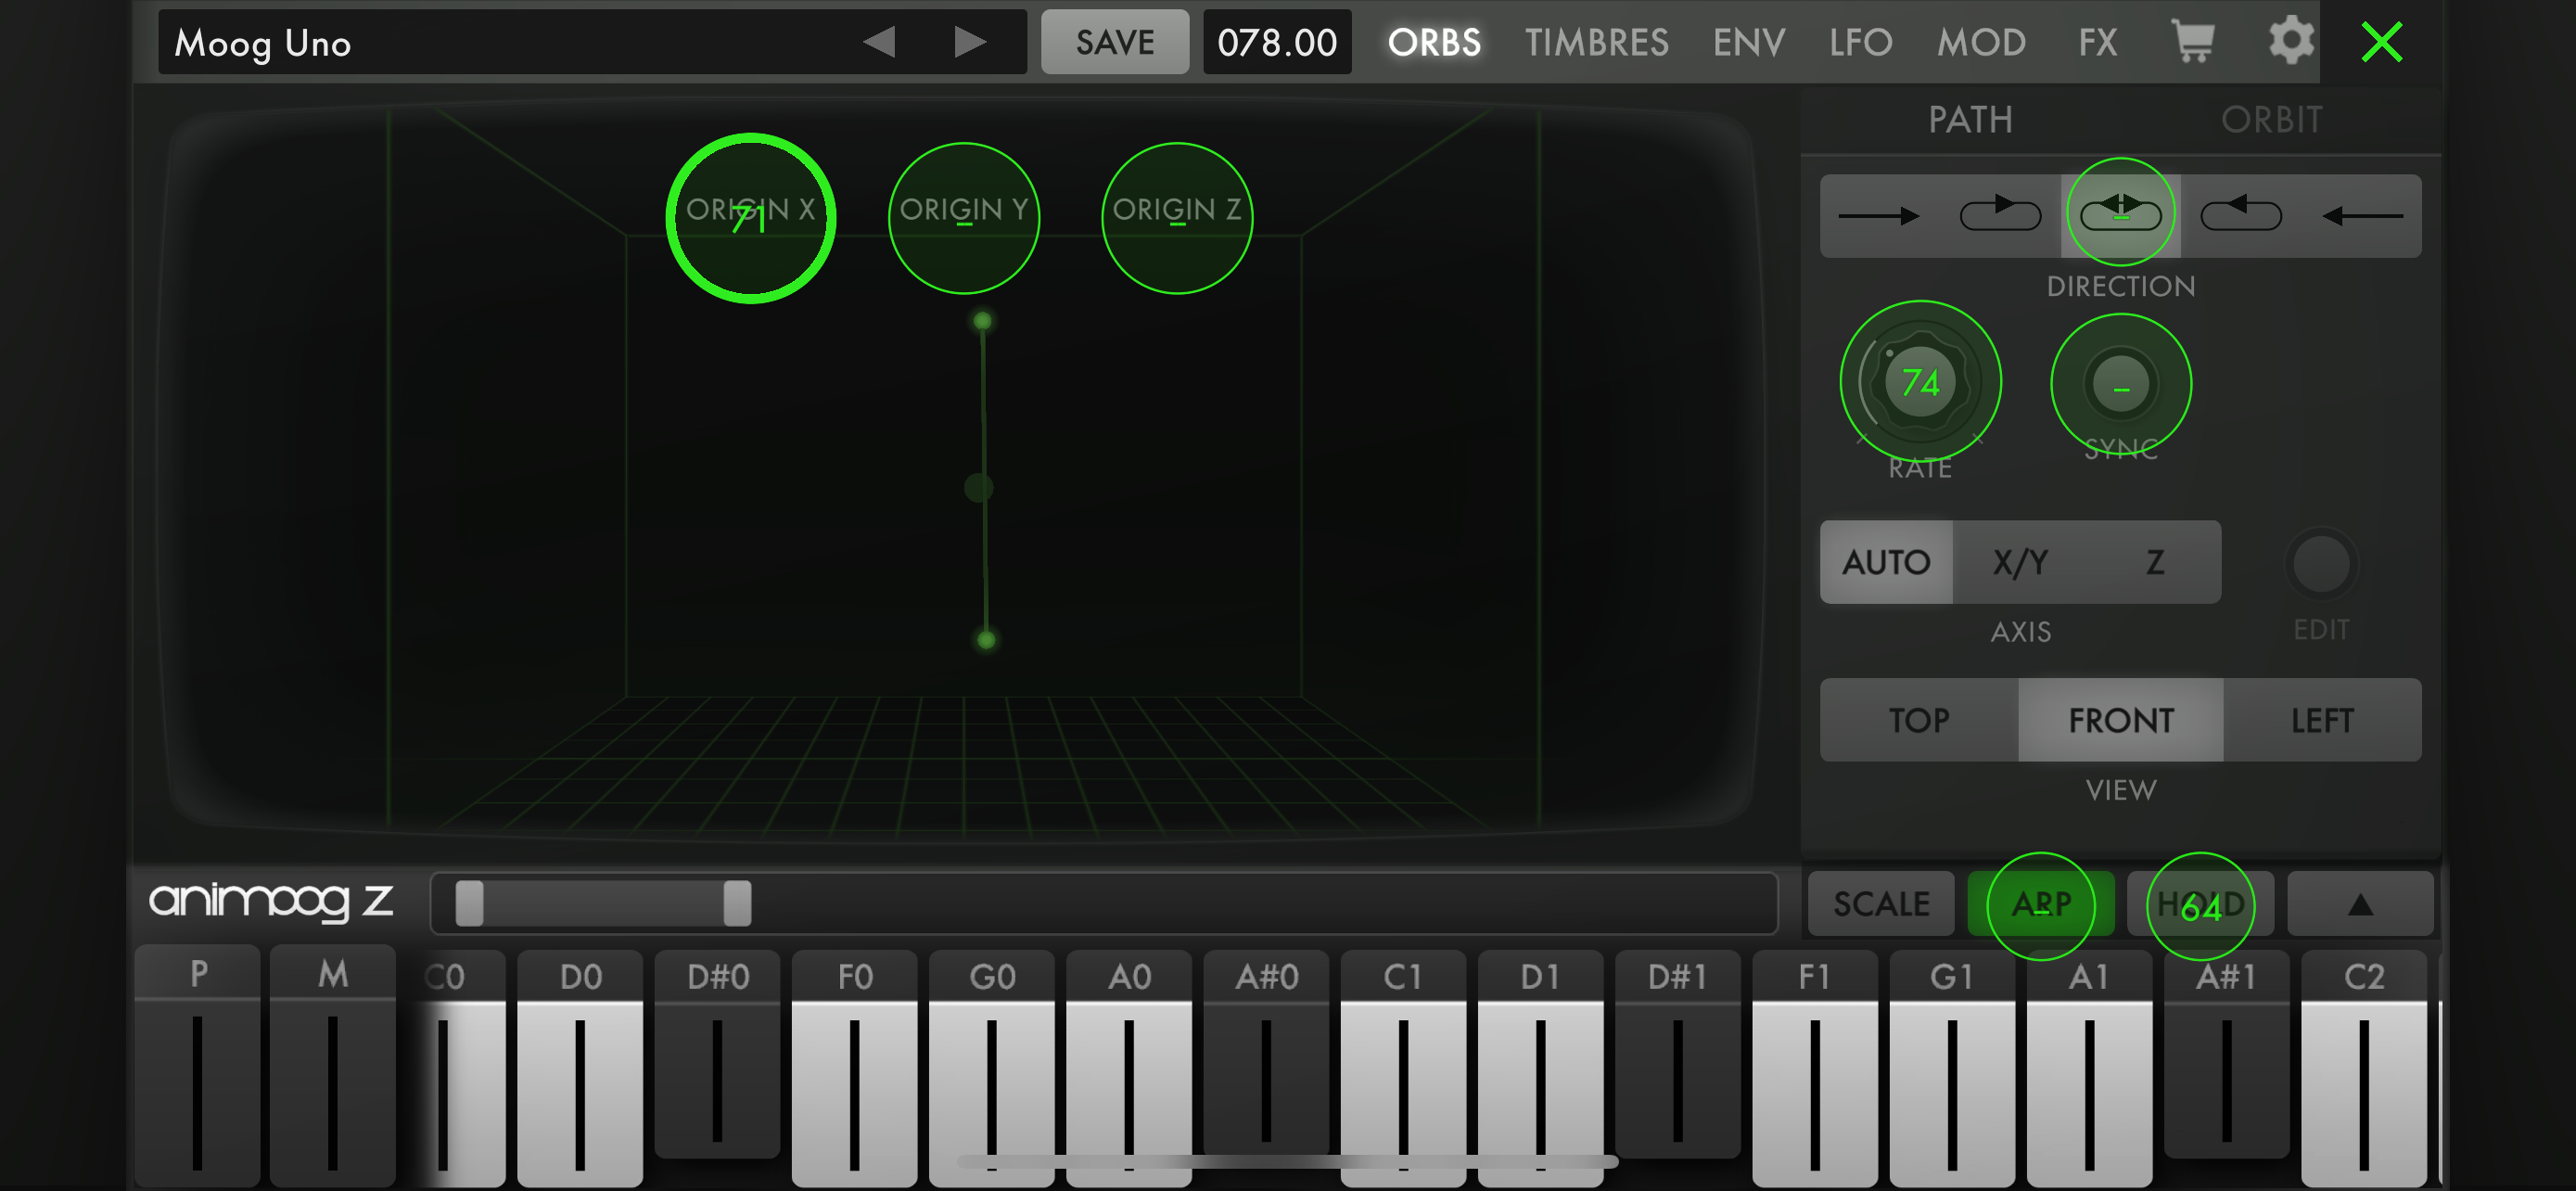
Task: Go to the previous preset with left arrow
Action: (878, 42)
